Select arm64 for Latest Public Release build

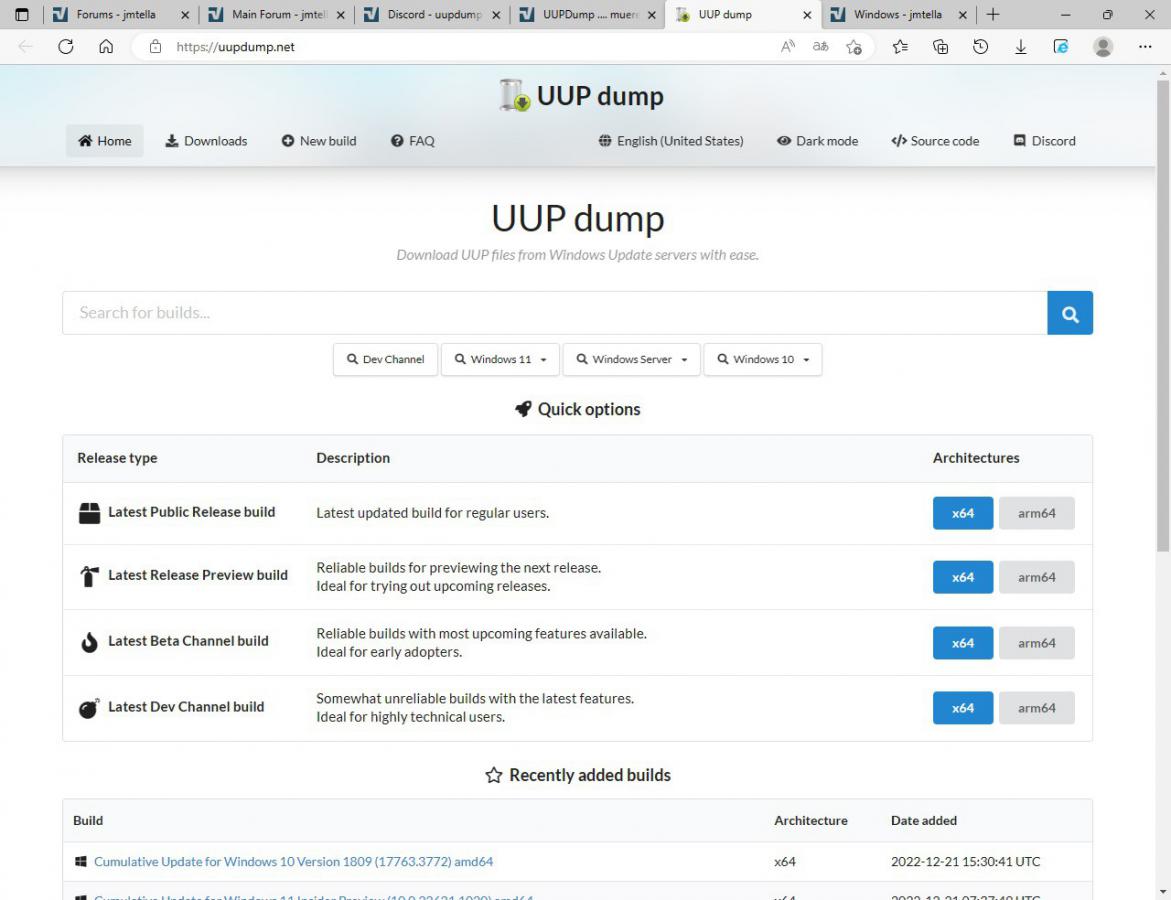pos(1036,513)
